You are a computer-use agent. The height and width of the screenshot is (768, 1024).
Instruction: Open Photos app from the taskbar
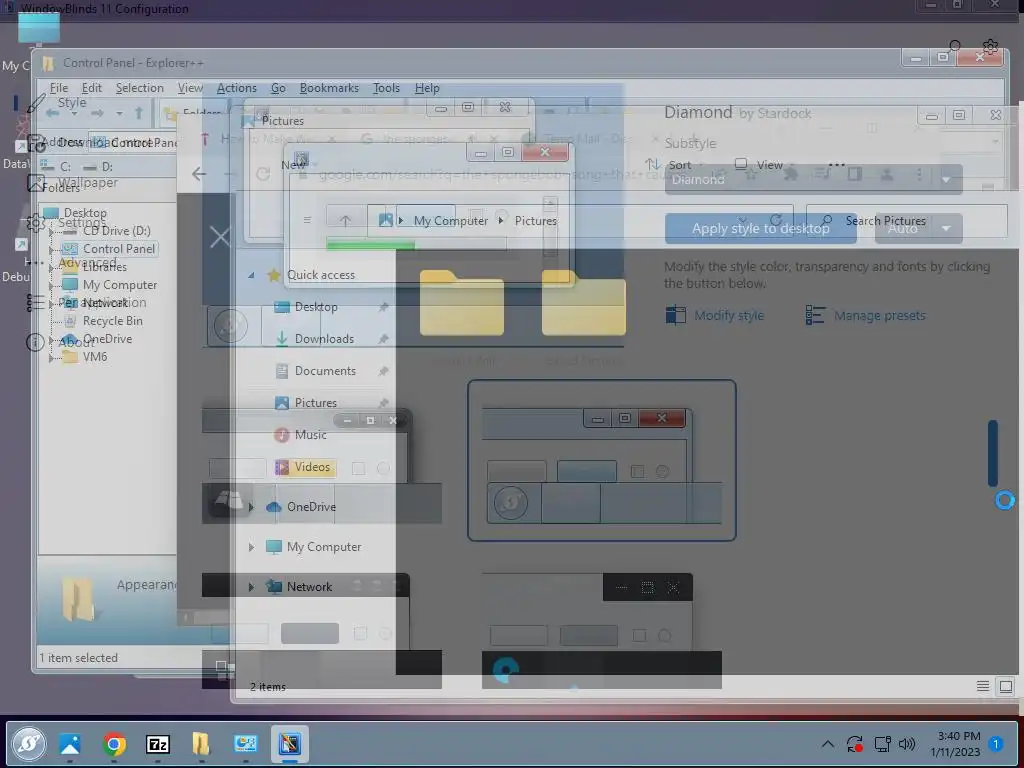(x=70, y=744)
